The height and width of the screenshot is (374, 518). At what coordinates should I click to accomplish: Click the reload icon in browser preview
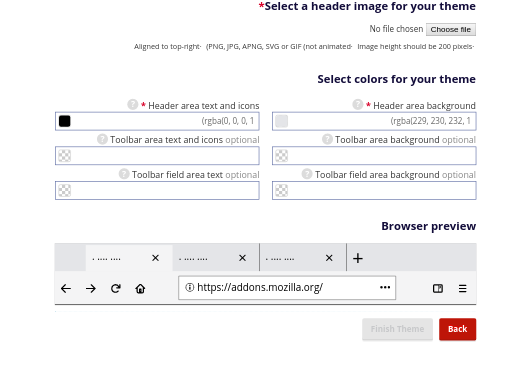pos(116,288)
